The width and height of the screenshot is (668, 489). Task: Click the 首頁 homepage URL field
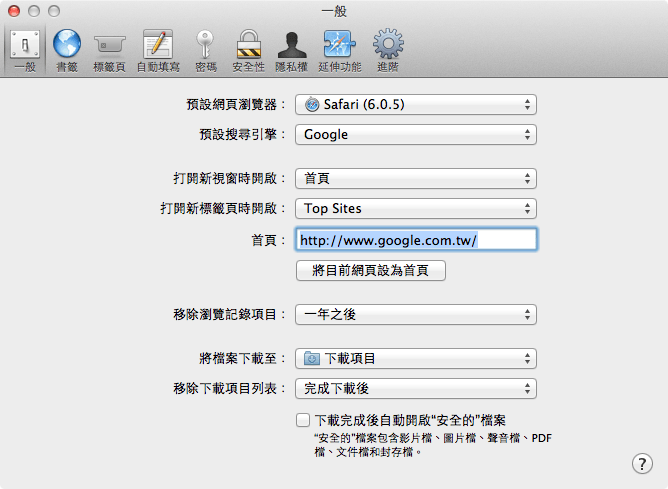tap(416, 239)
